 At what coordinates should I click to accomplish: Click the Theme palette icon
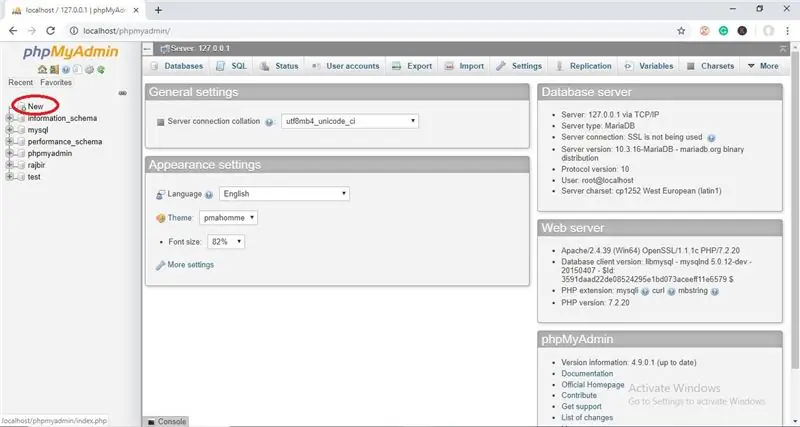coord(161,218)
